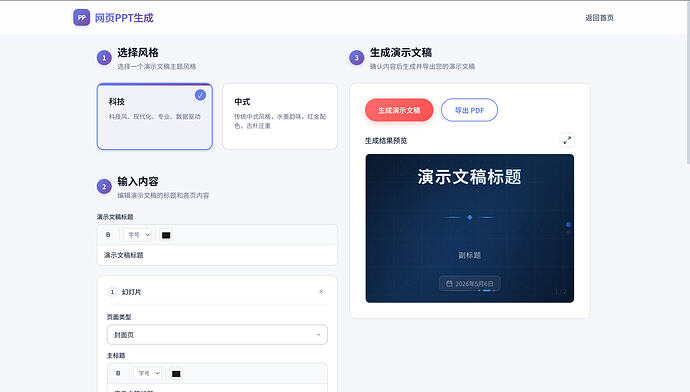Click the 生成演示文稿 button
The width and height of the screenshot is (690, 392).
[399, 110]
